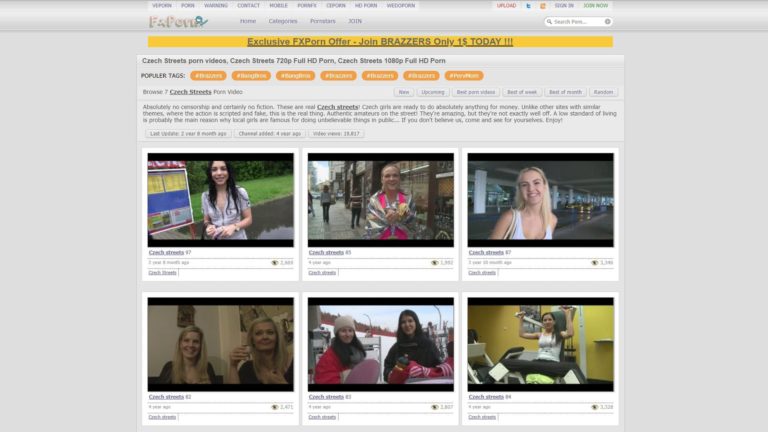Screen dimensions: 768x432
Task: Click the eye views icon under first video
Action: tap(274, 262)
